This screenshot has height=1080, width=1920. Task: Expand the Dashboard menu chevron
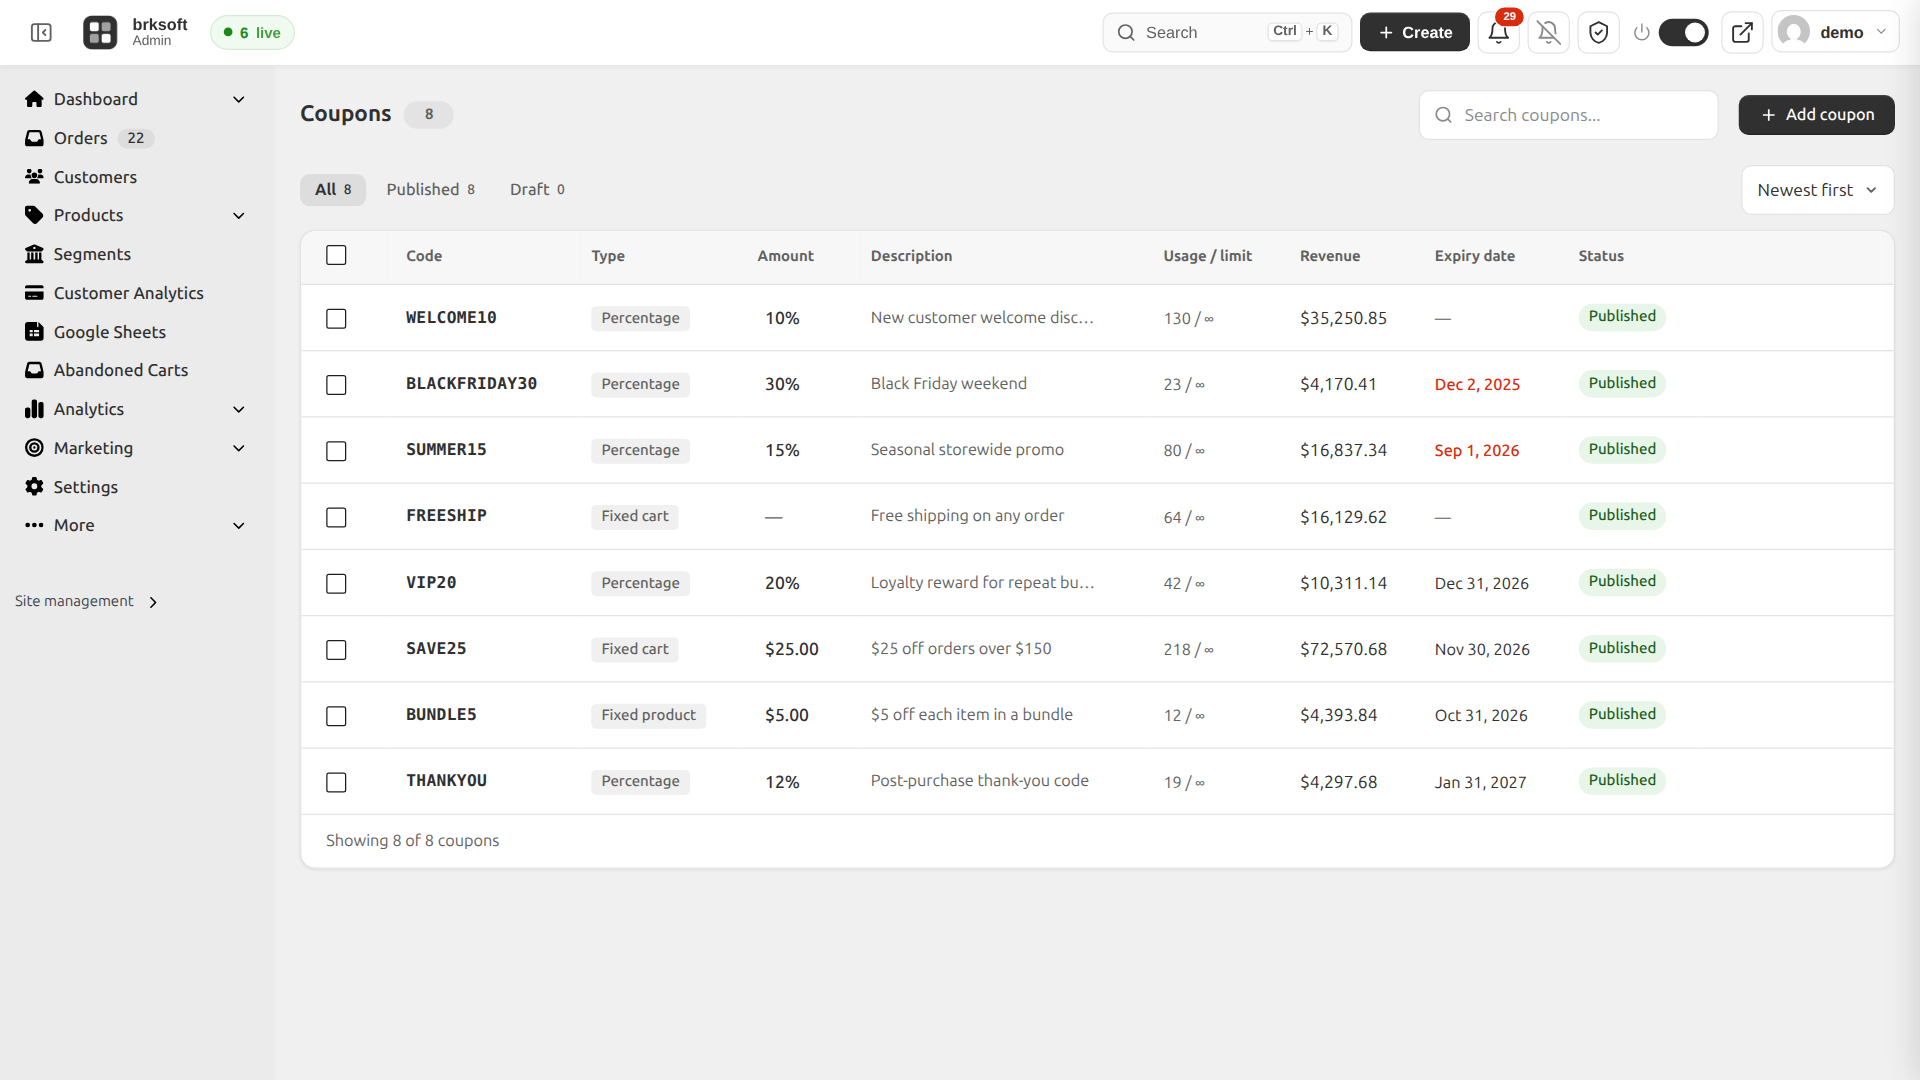coord(239,99)
